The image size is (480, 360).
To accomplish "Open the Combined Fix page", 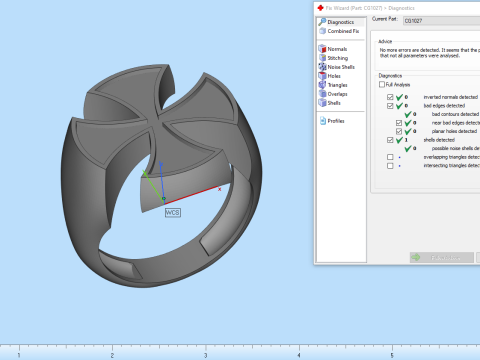I will click(339, 31).
